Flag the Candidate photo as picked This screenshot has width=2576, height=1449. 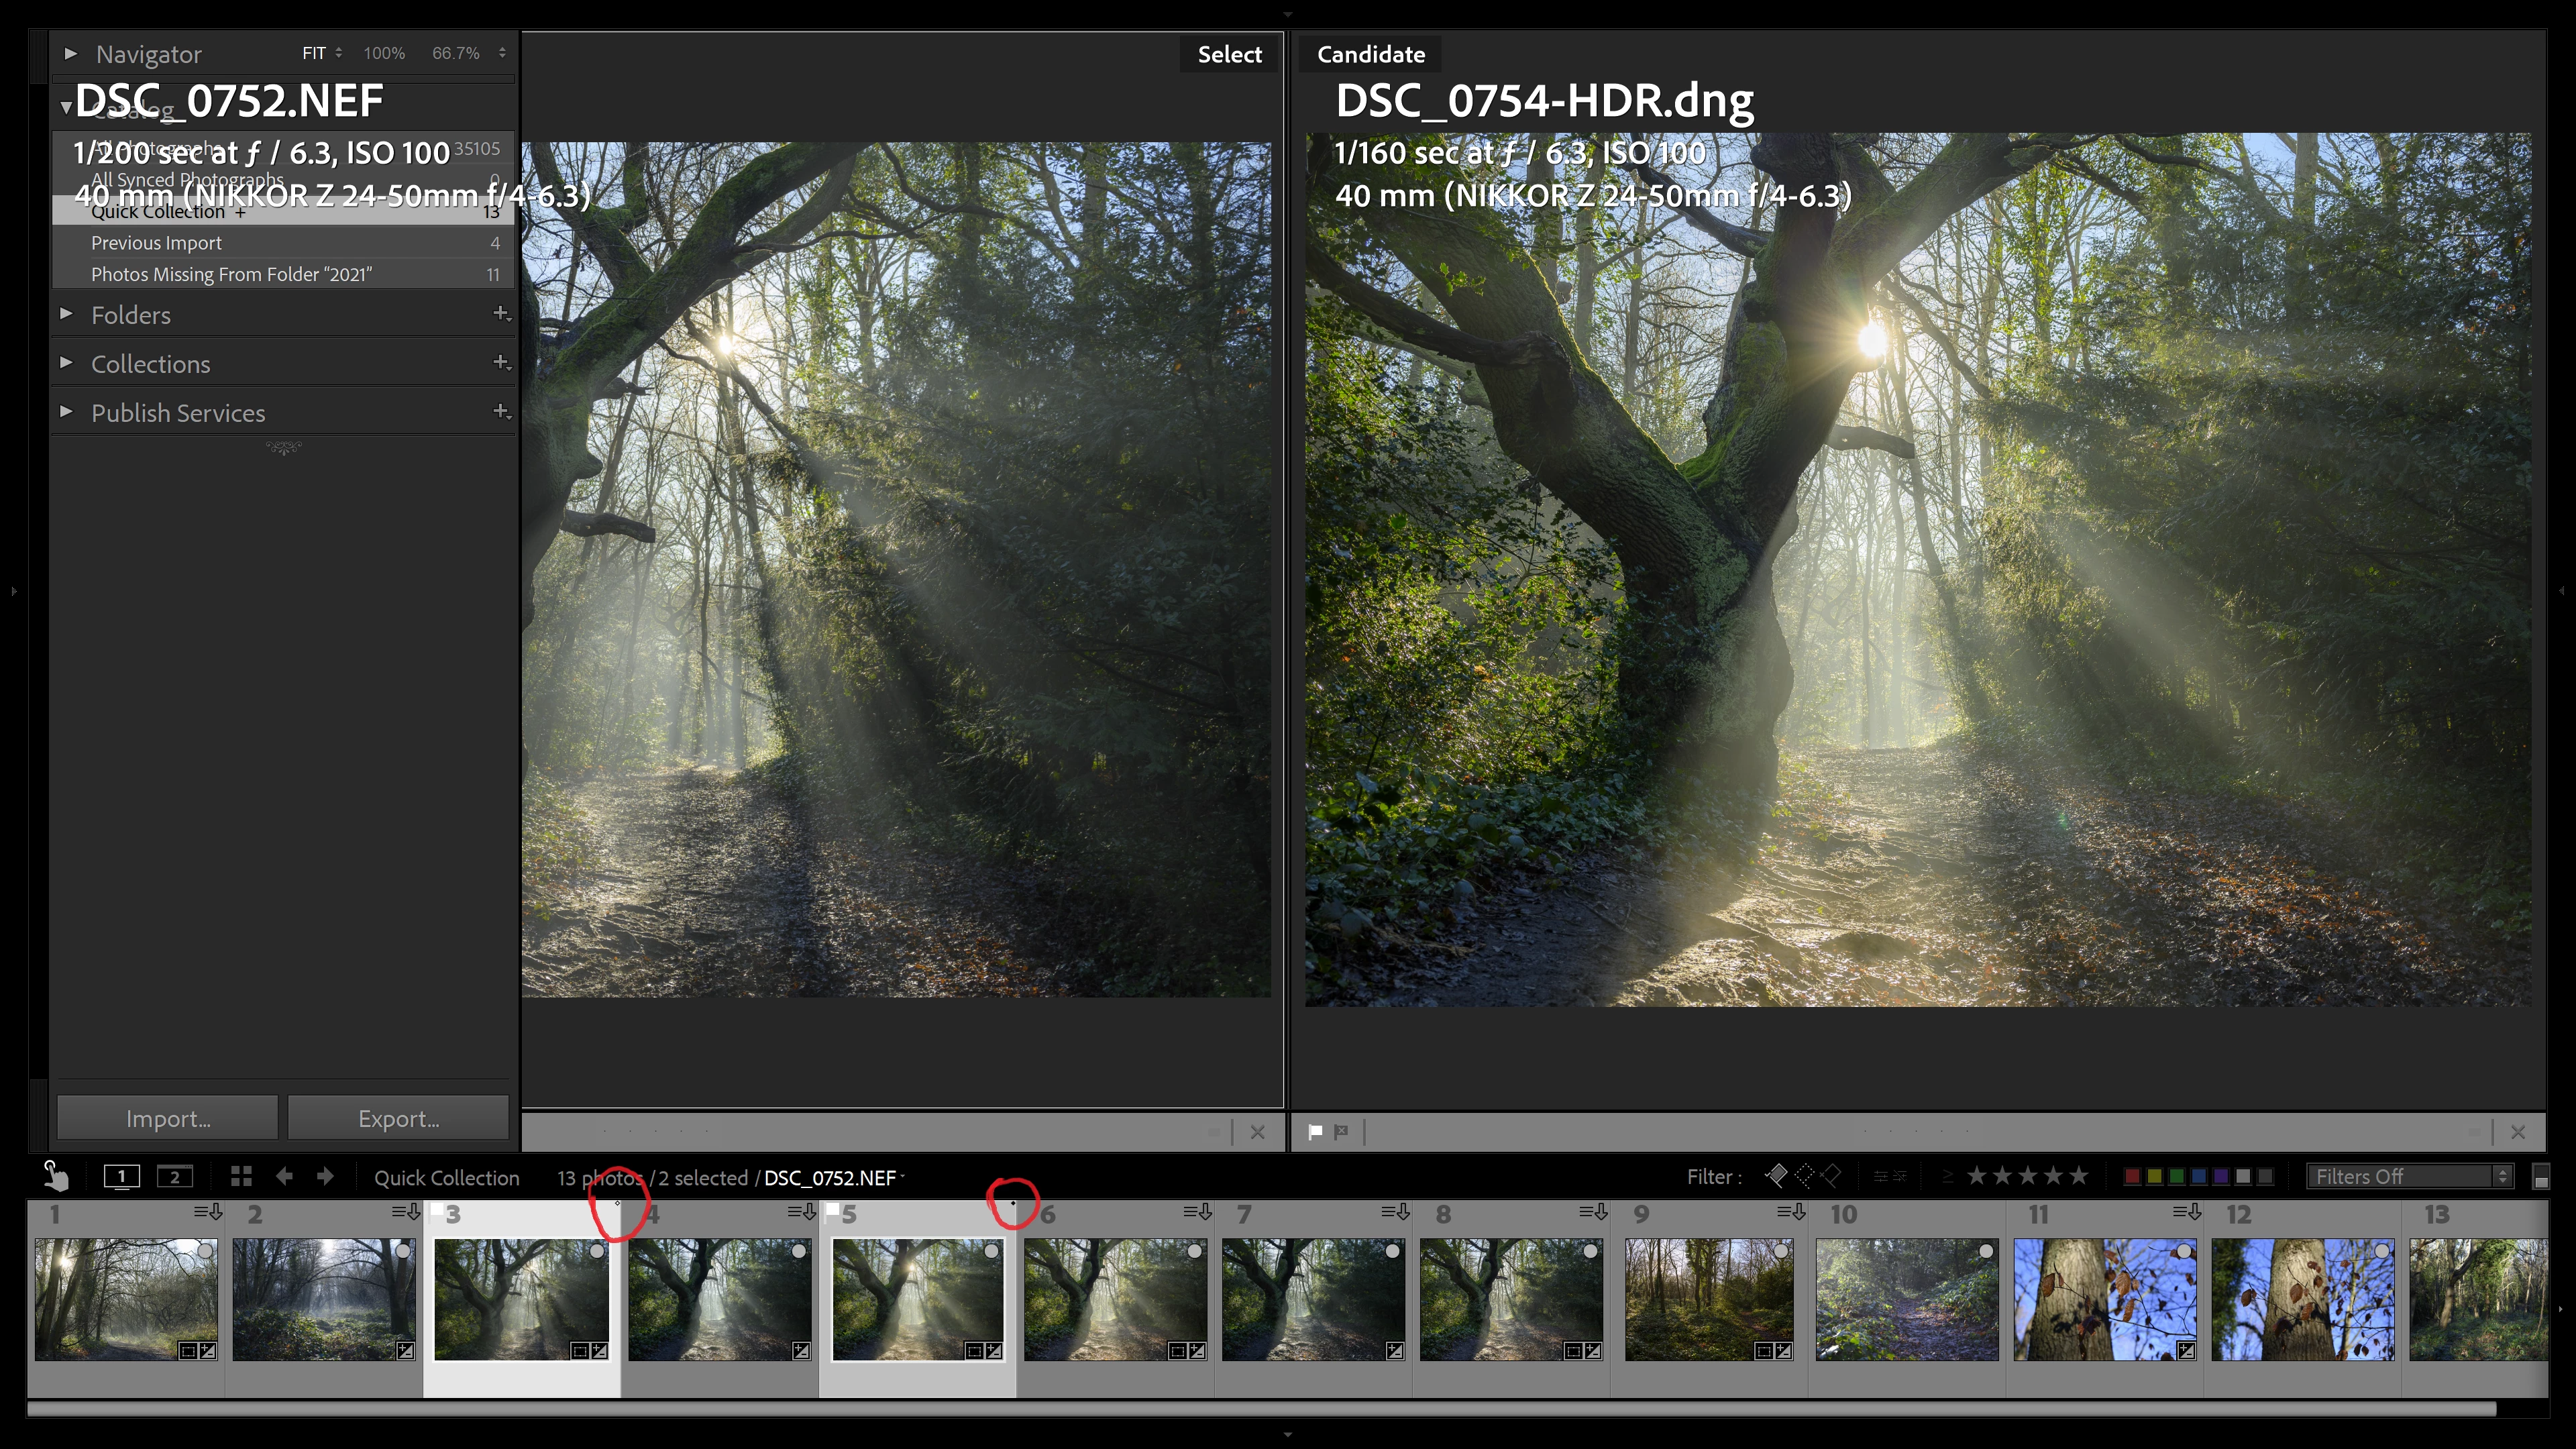tap(1315, 1132)
